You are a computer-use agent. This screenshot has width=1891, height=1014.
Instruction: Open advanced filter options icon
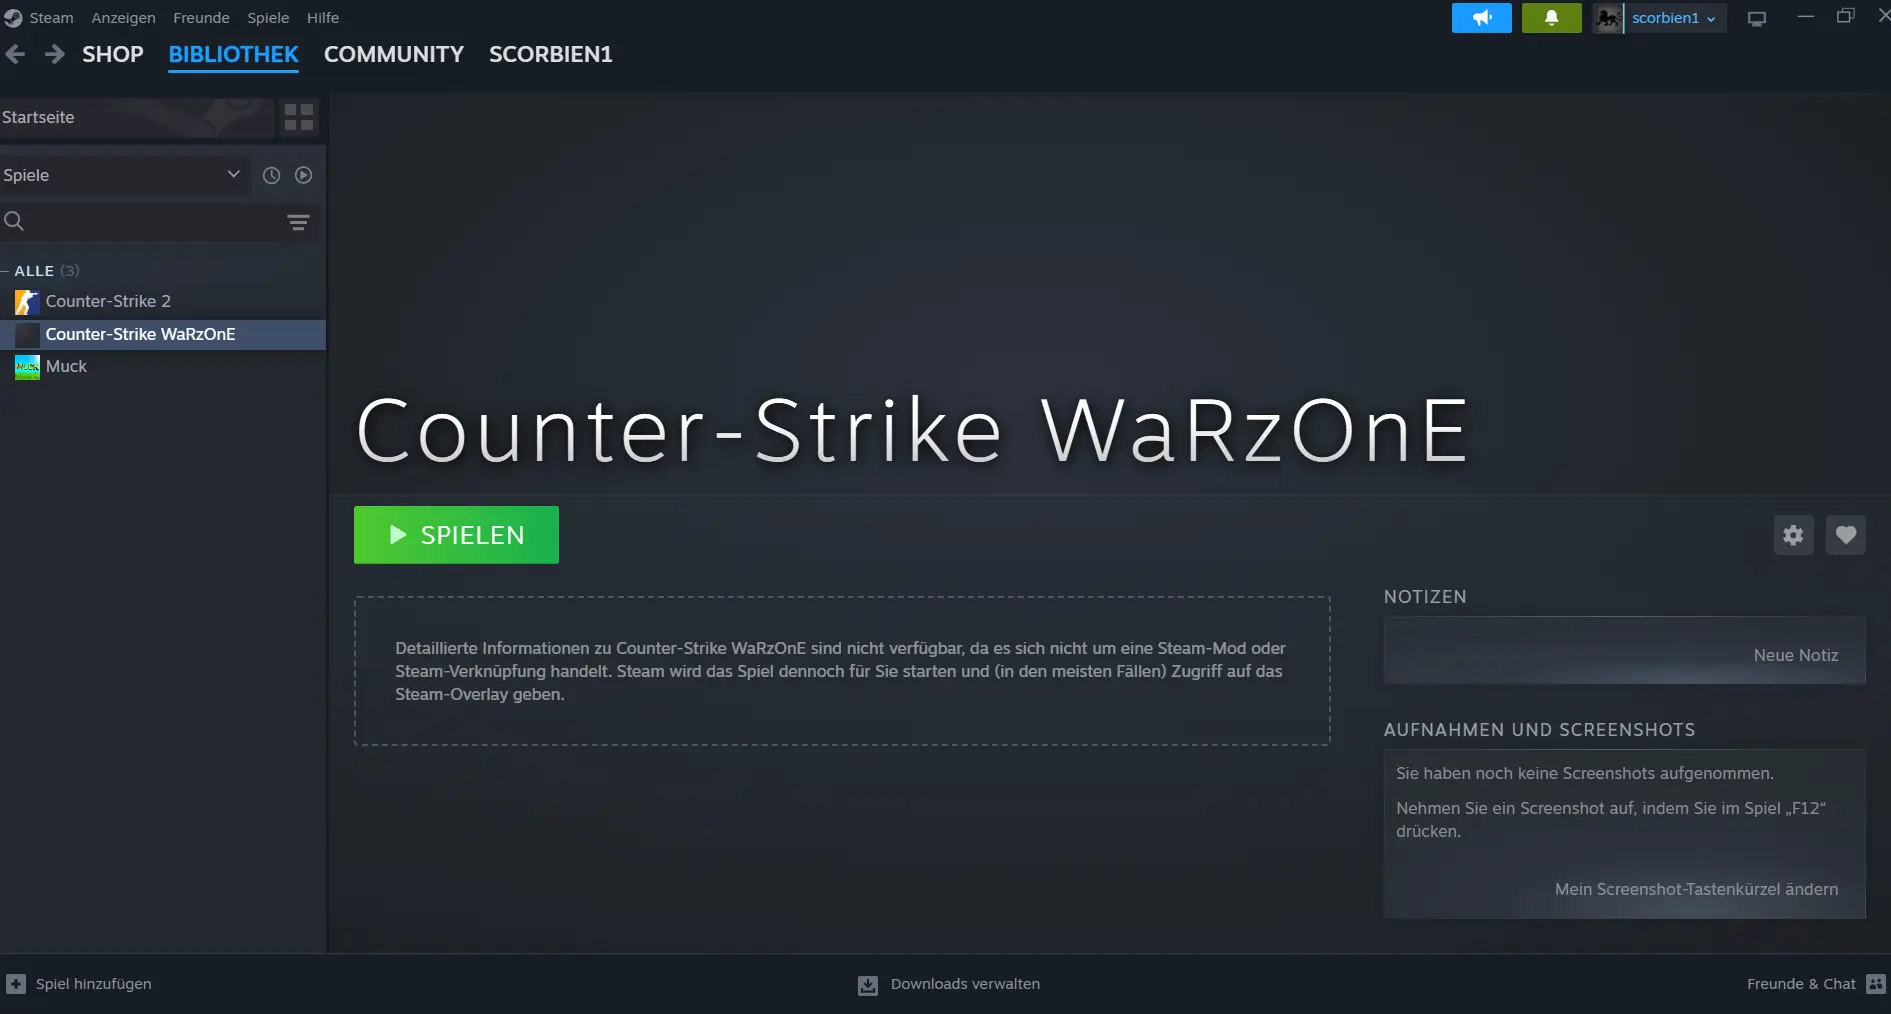pyautogui.click(x=298, y=222)
